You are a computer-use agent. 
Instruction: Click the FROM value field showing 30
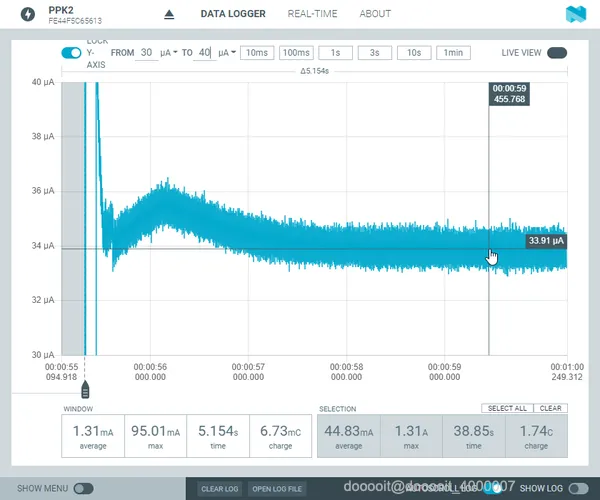click(146, 52)
